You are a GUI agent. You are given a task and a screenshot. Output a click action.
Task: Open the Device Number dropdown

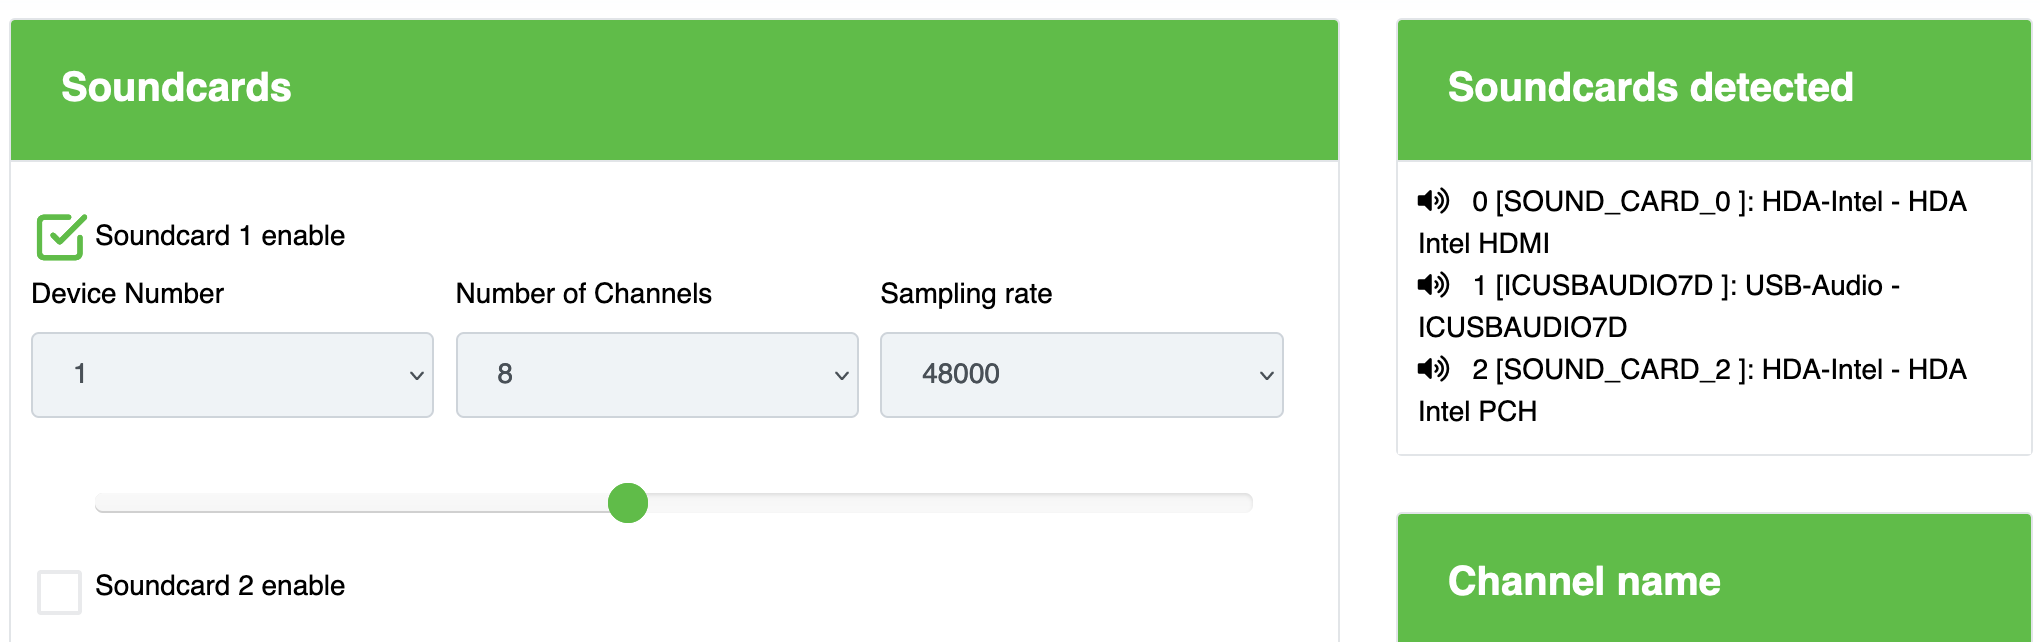click(232, 375)
